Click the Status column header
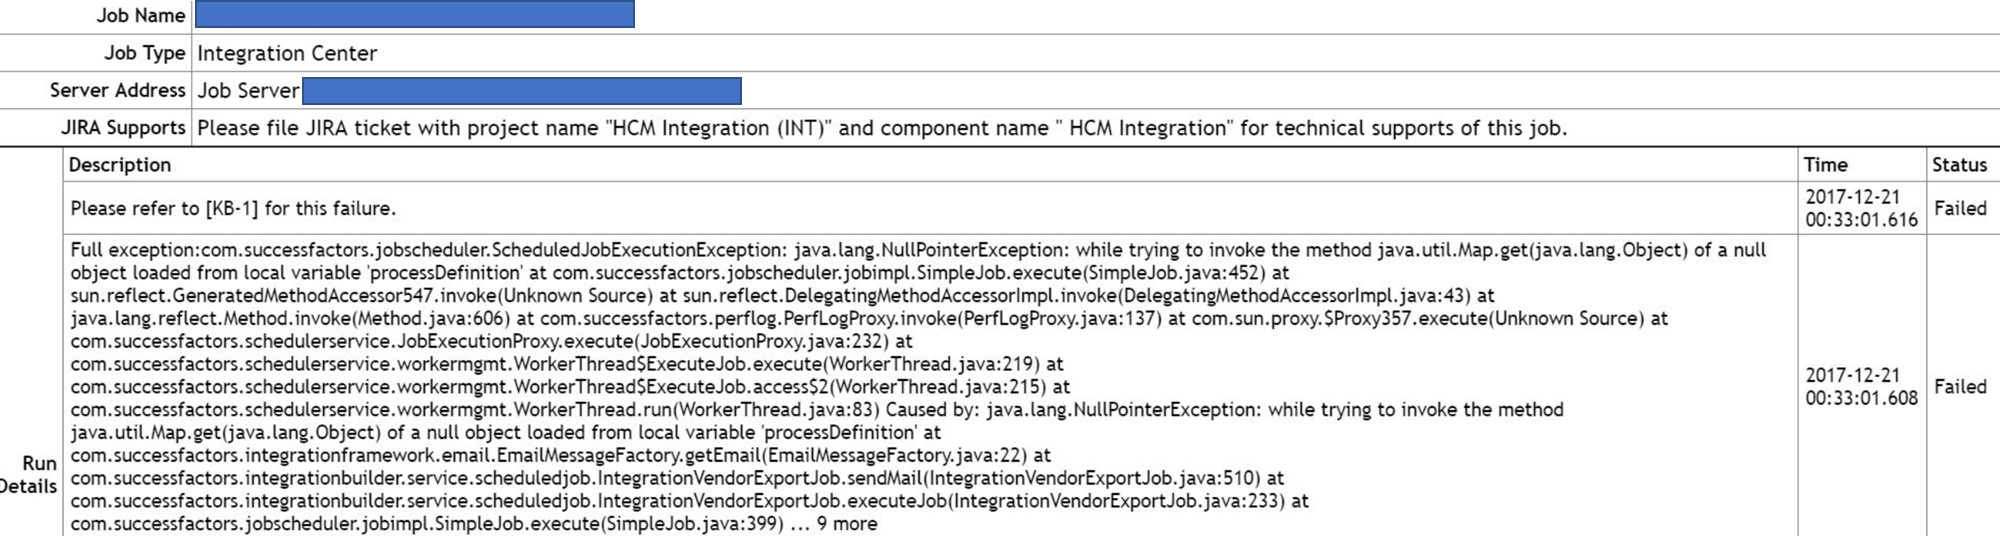Screen dimensions: 2000x536 [x=1959, y=165]
